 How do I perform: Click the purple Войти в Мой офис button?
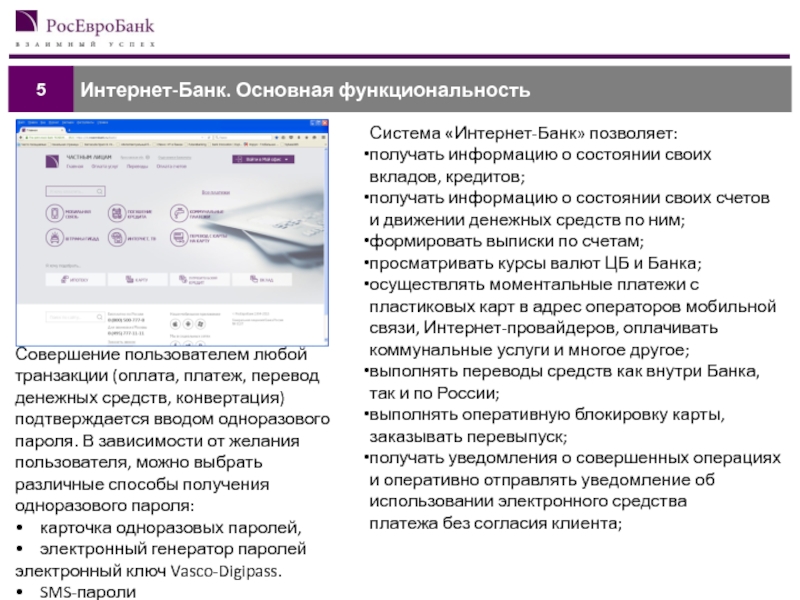263,160
